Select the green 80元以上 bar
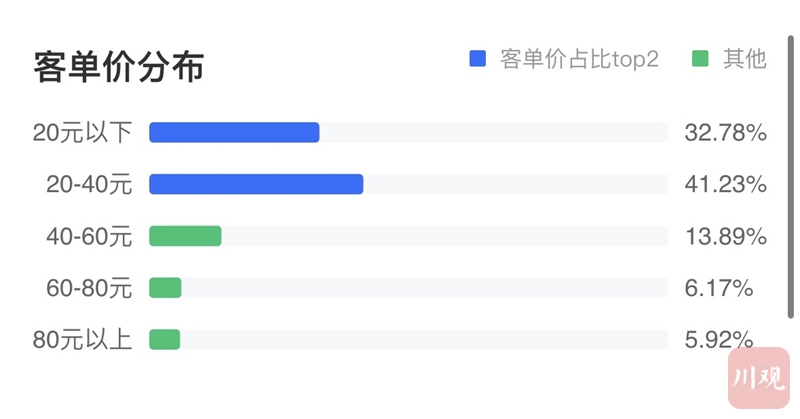Screen dimensions: 800x419 coord(164,340)
